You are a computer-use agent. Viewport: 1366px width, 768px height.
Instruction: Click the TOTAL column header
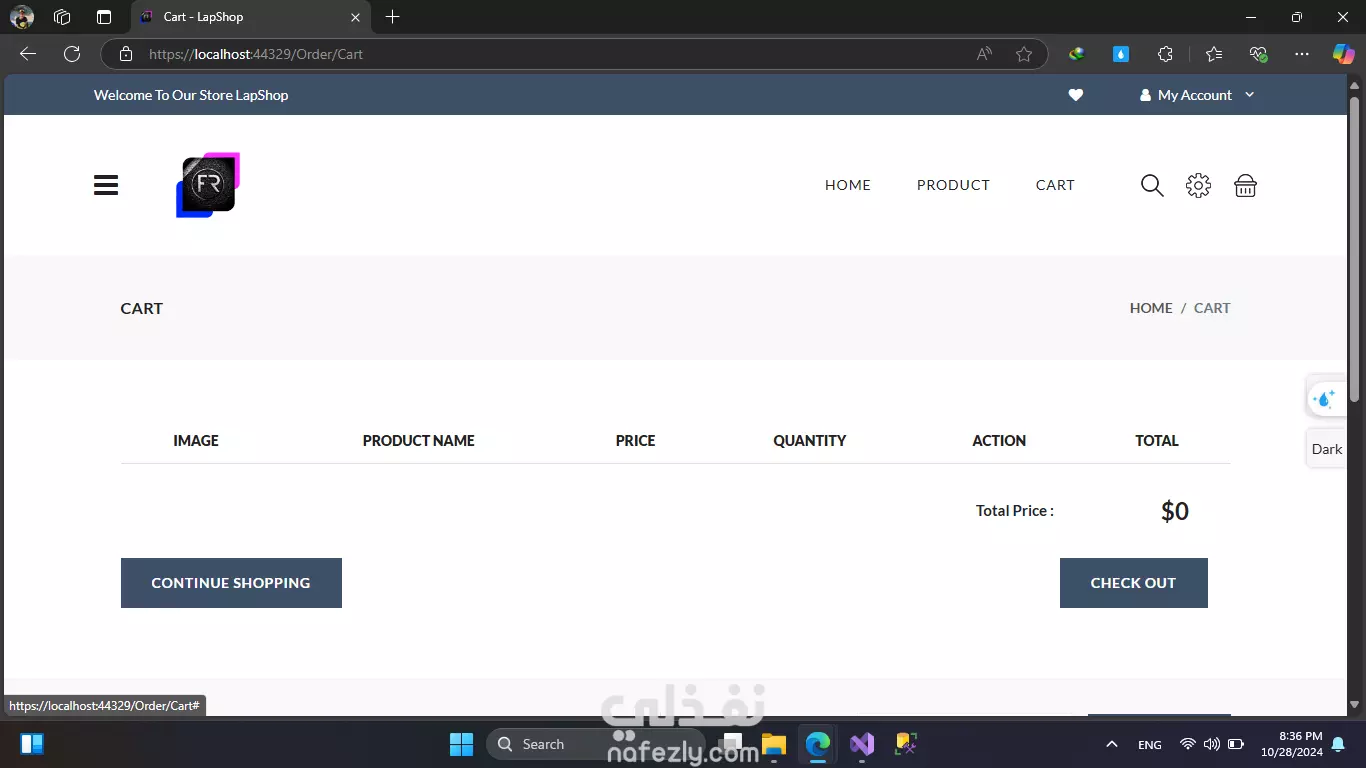tap(1157, 441)
